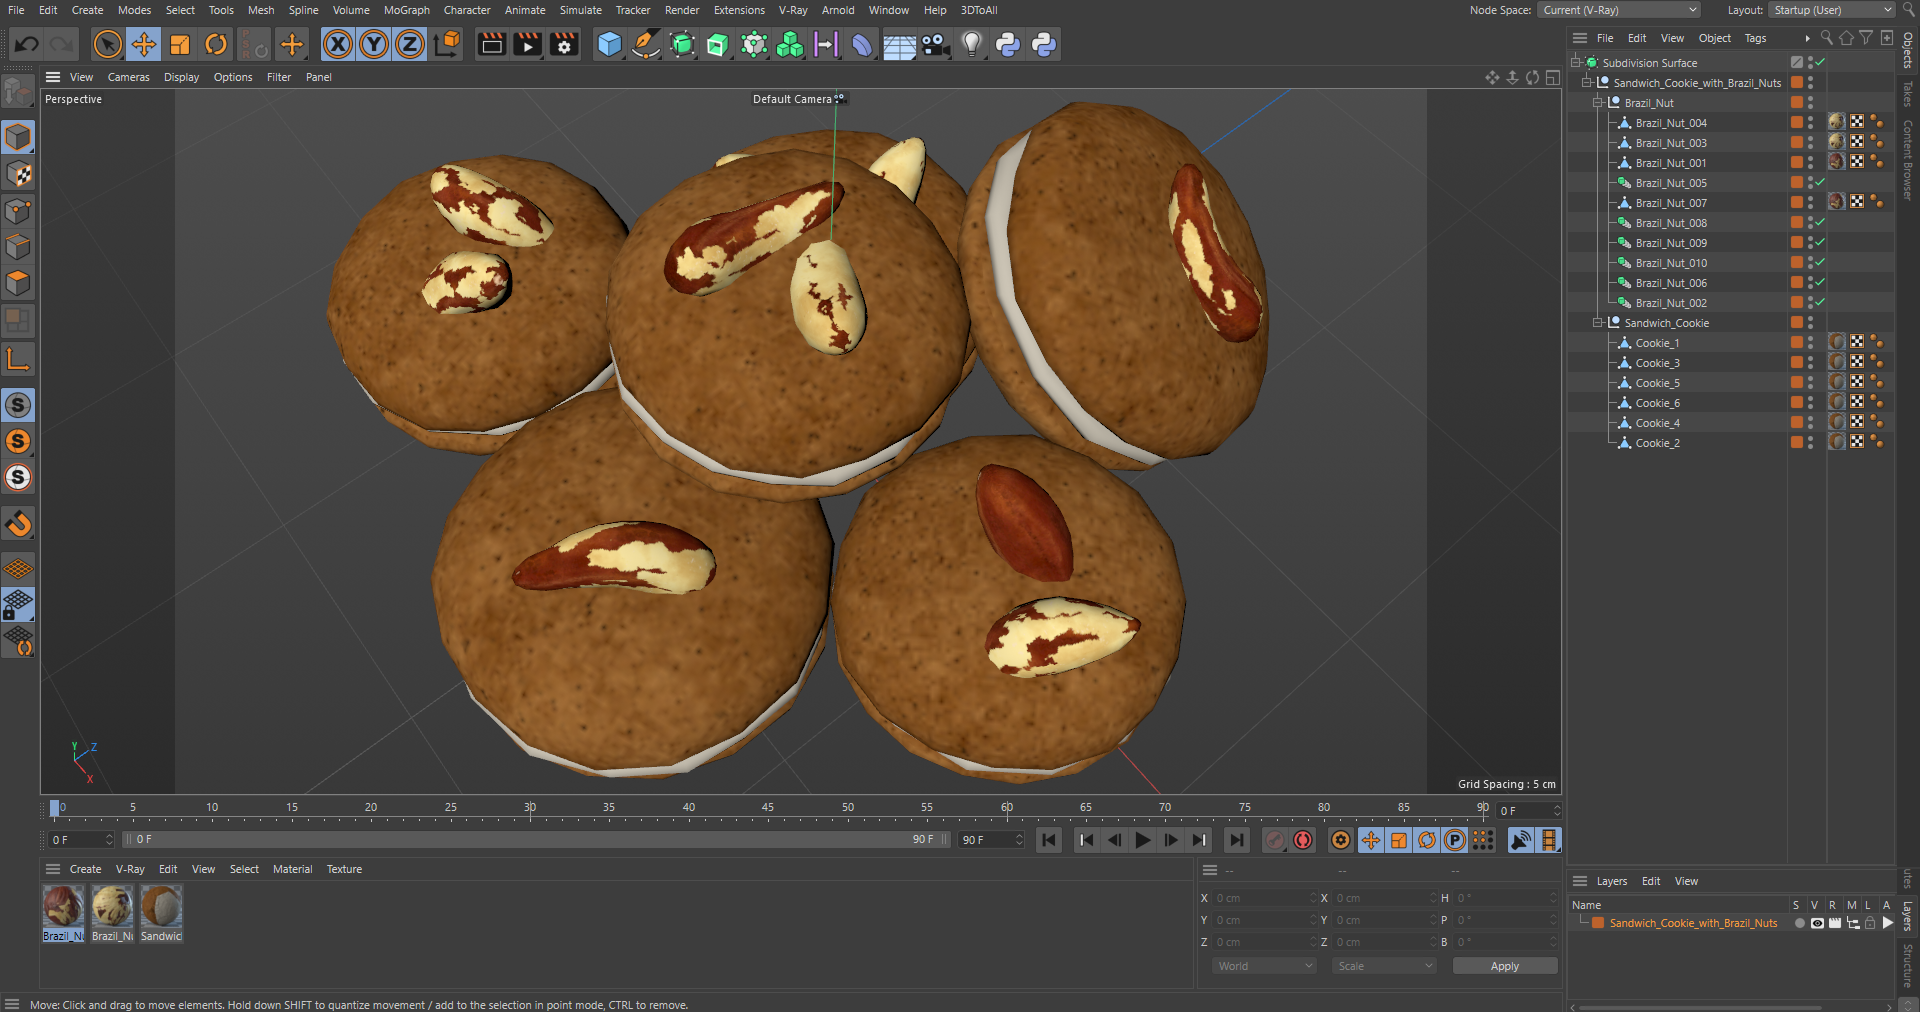Viewport: 1920px width, 1012px height.
Task: Collapse the Subdivision Surface tree node
Action: point(1576,62)
